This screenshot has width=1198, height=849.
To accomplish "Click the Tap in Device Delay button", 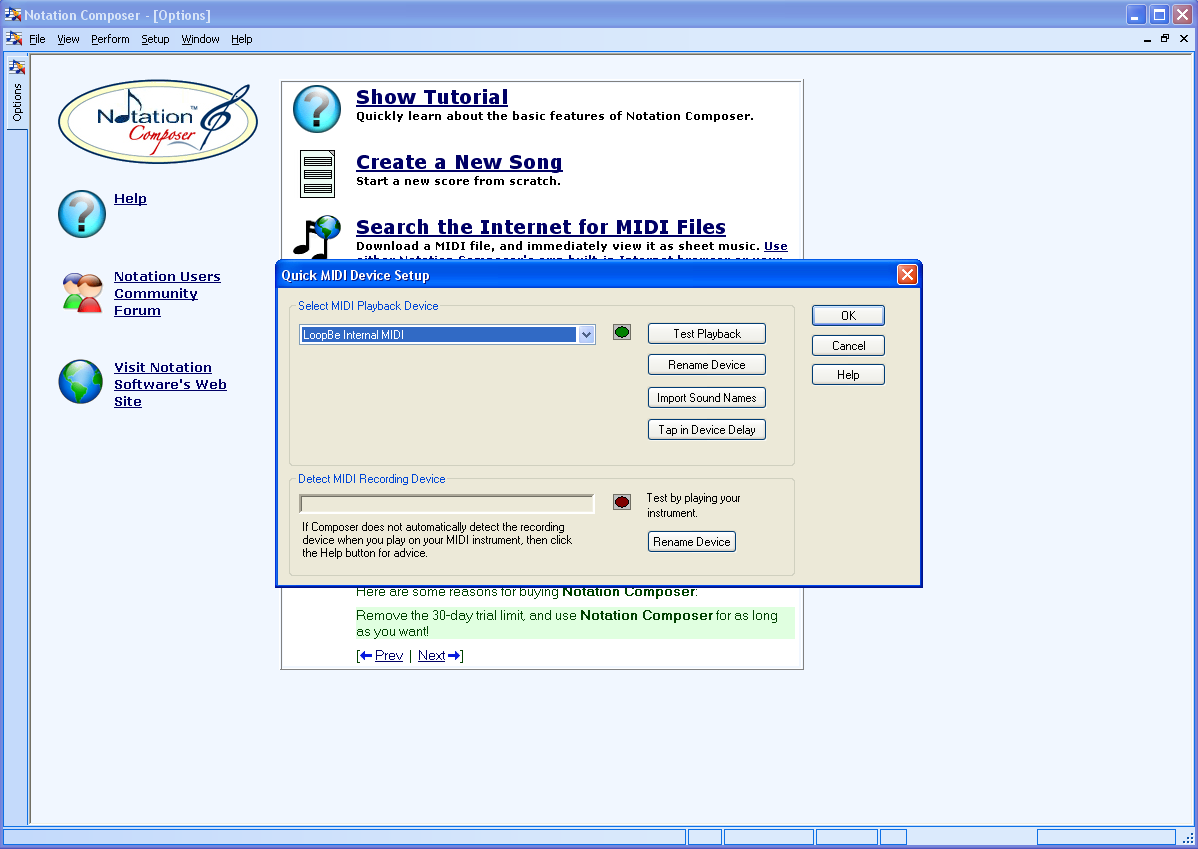I will pos(707,429).
